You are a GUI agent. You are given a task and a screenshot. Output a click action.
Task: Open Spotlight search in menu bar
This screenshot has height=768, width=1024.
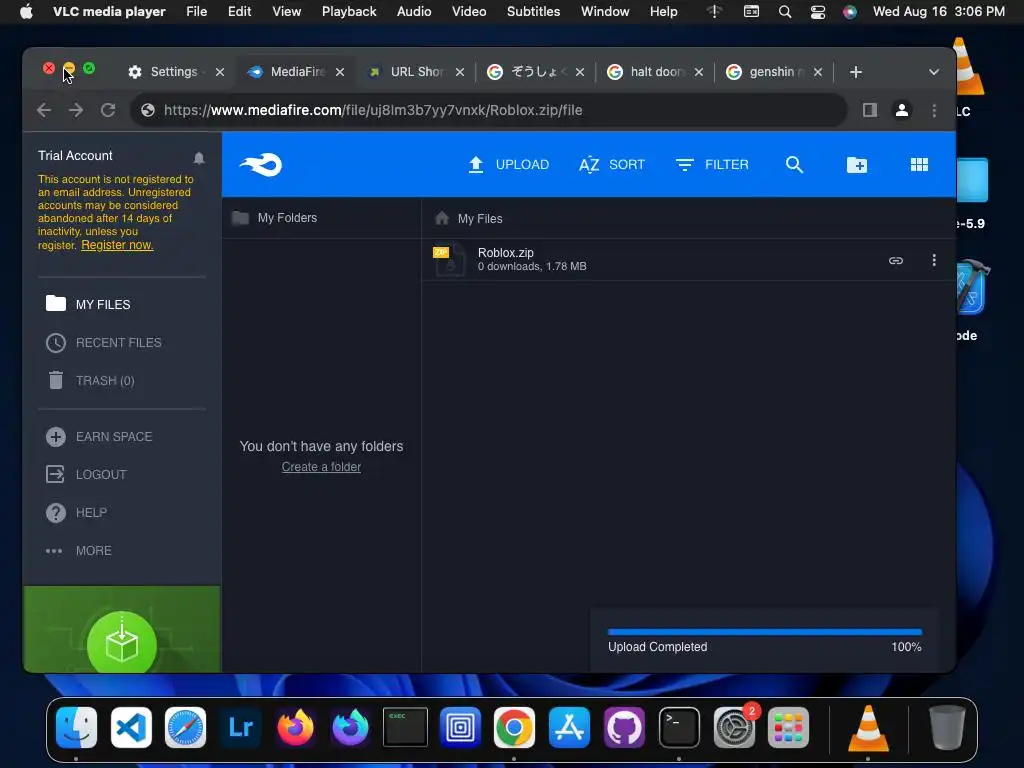[785, 12]
